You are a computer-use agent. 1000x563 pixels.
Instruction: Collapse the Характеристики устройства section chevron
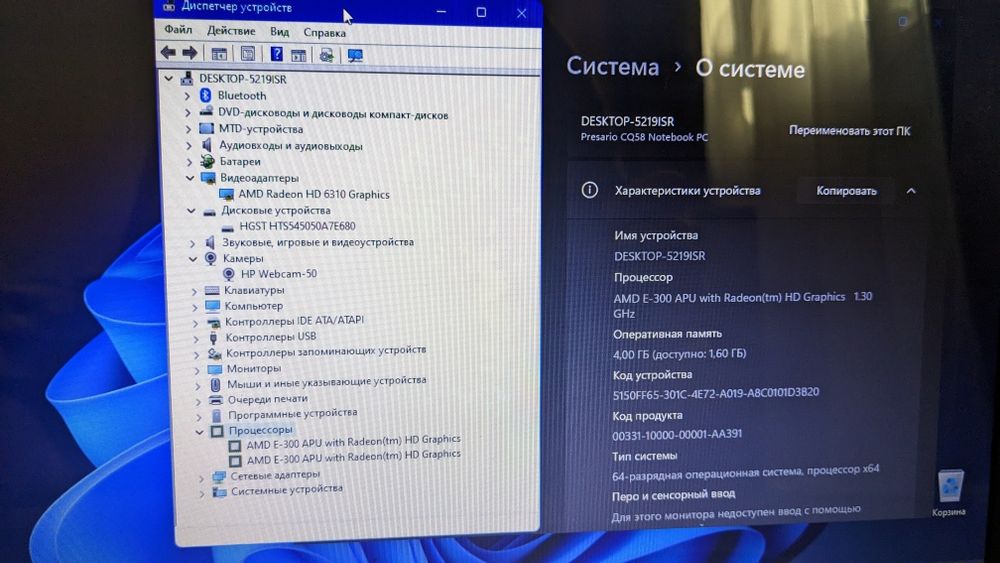pos(911,191)
